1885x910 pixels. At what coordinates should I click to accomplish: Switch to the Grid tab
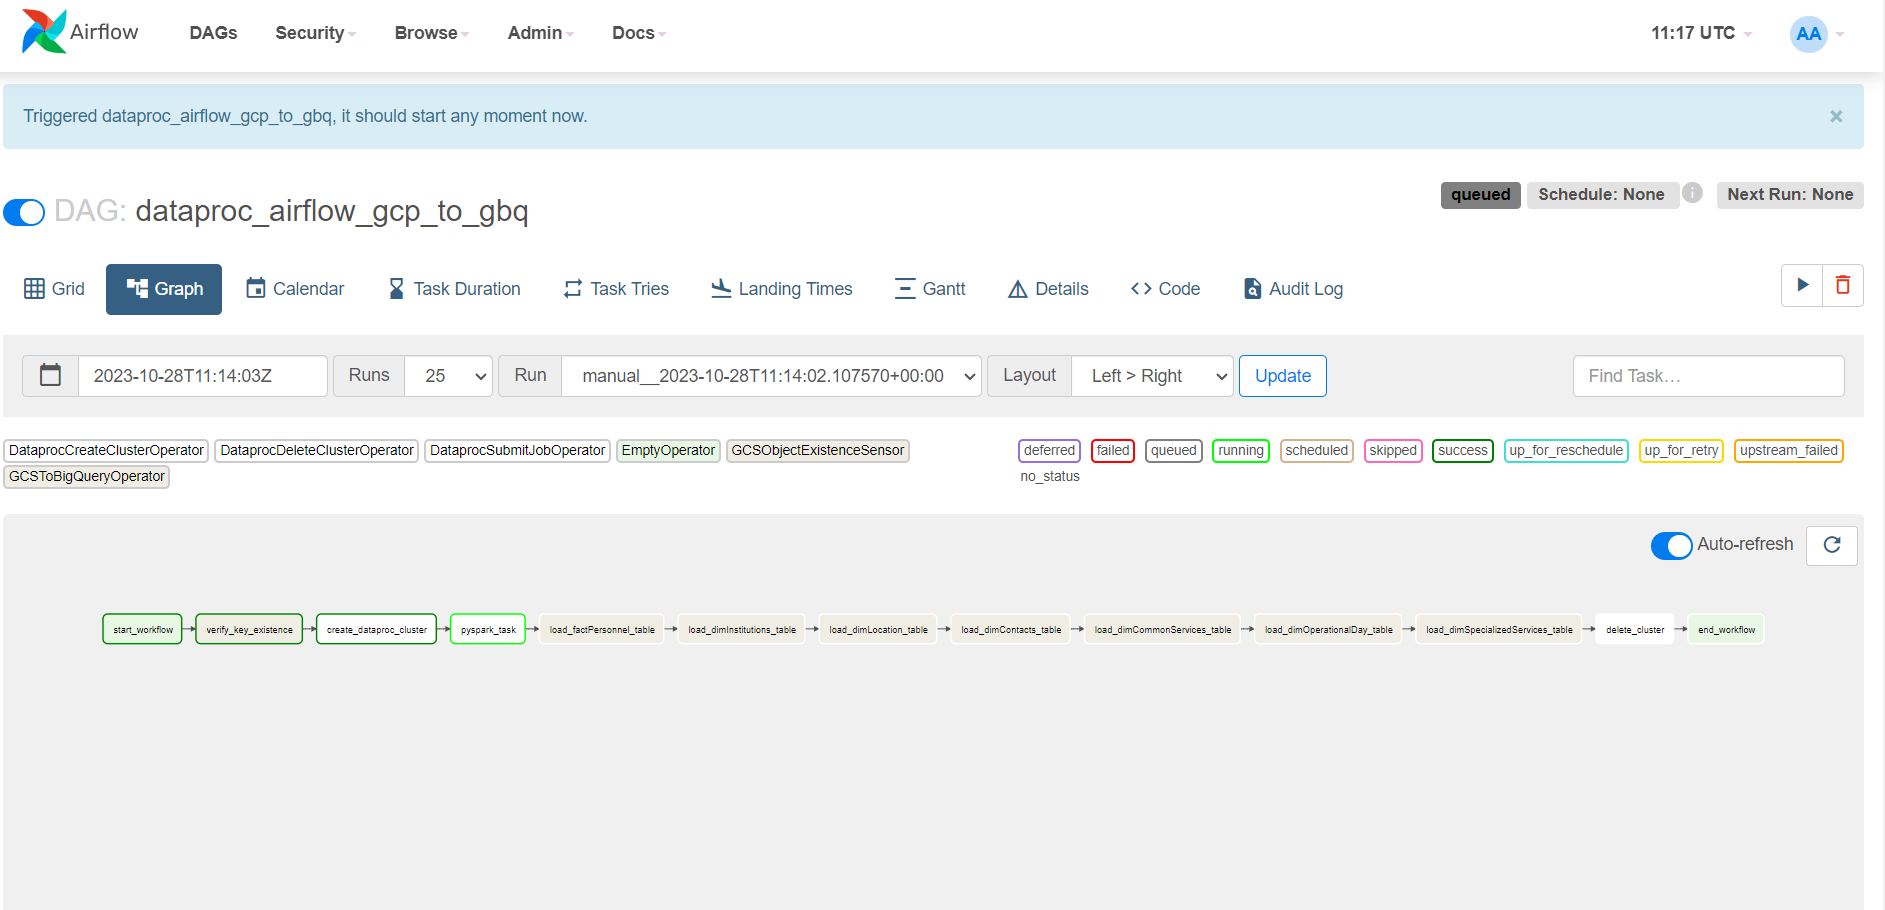pos(54,289)
